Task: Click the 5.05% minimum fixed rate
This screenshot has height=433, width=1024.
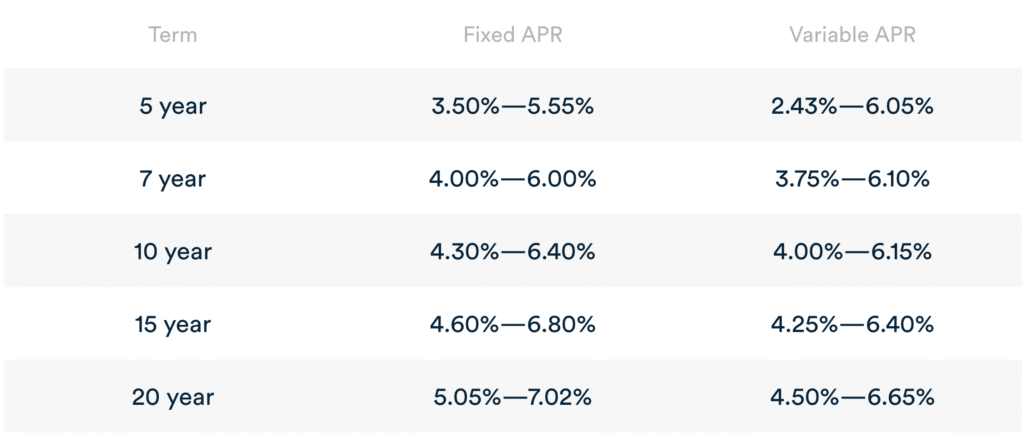Action: [x=464, y=397]
